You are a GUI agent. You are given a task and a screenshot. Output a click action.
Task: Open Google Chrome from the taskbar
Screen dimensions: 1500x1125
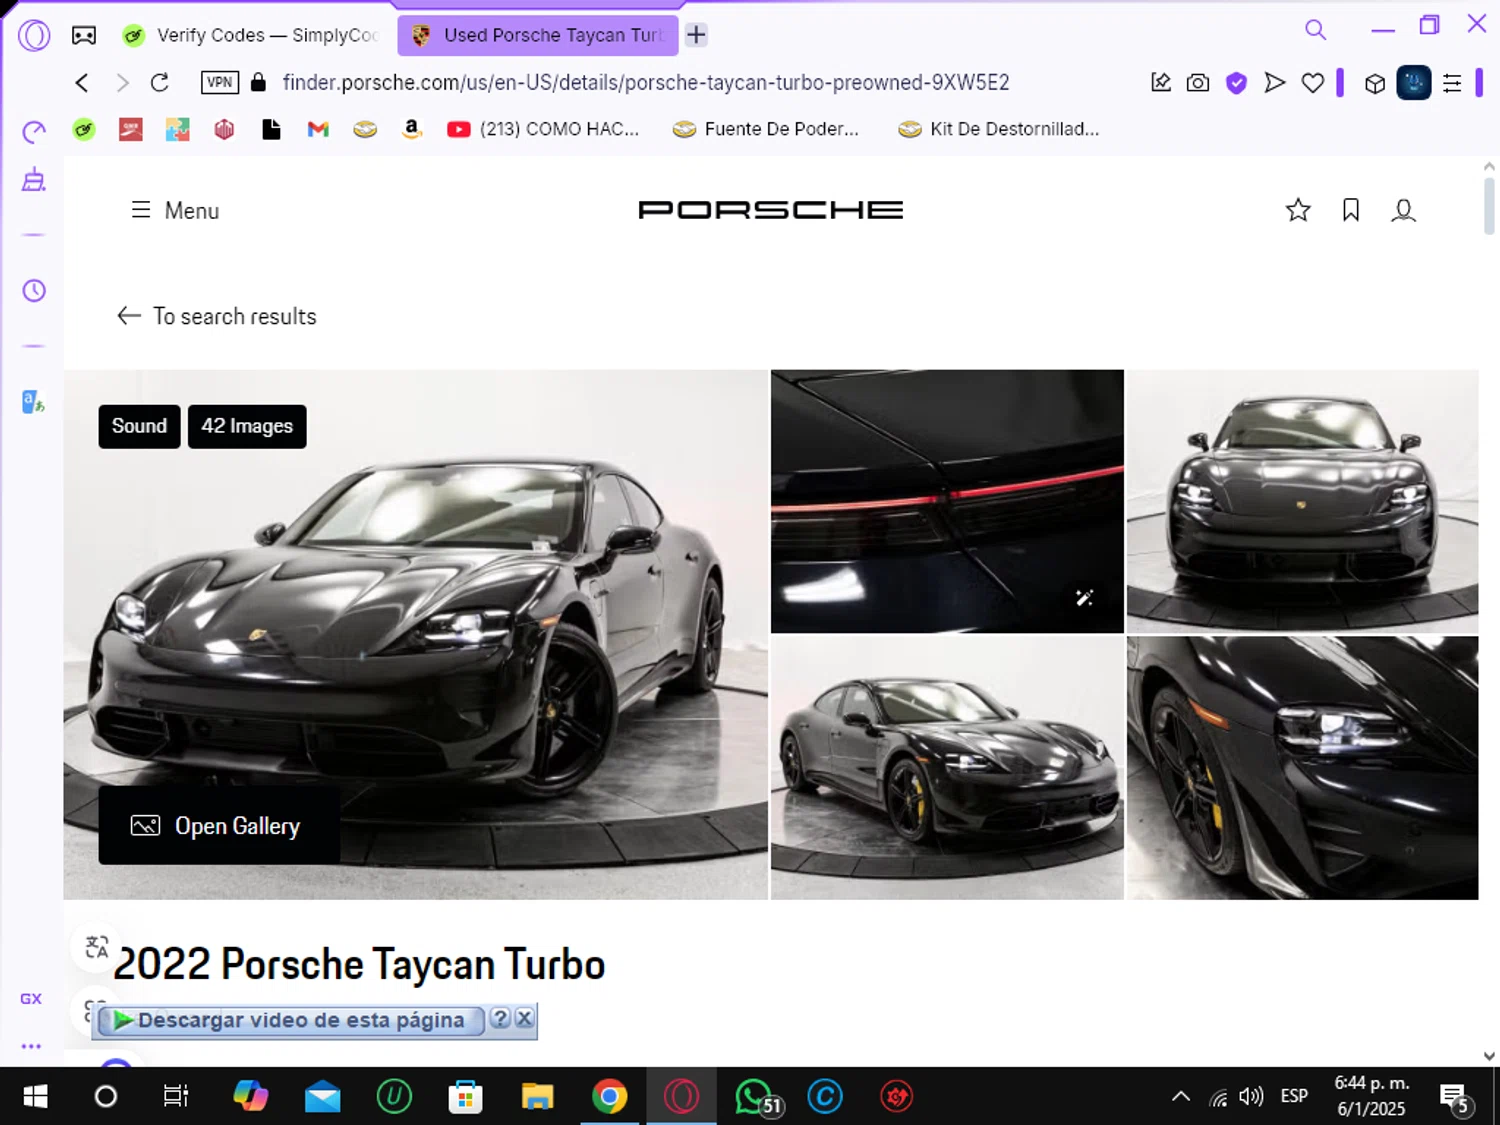(609, 1097)
